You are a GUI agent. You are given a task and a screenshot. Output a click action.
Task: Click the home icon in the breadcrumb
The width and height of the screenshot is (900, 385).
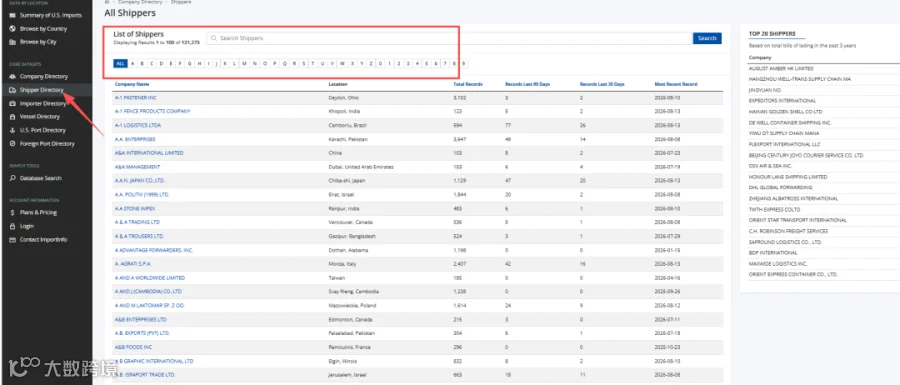coord(107,2)
